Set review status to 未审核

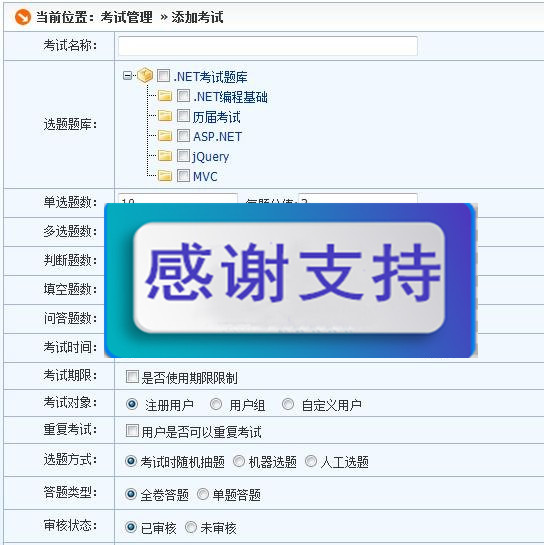click(x=191, y=527)
